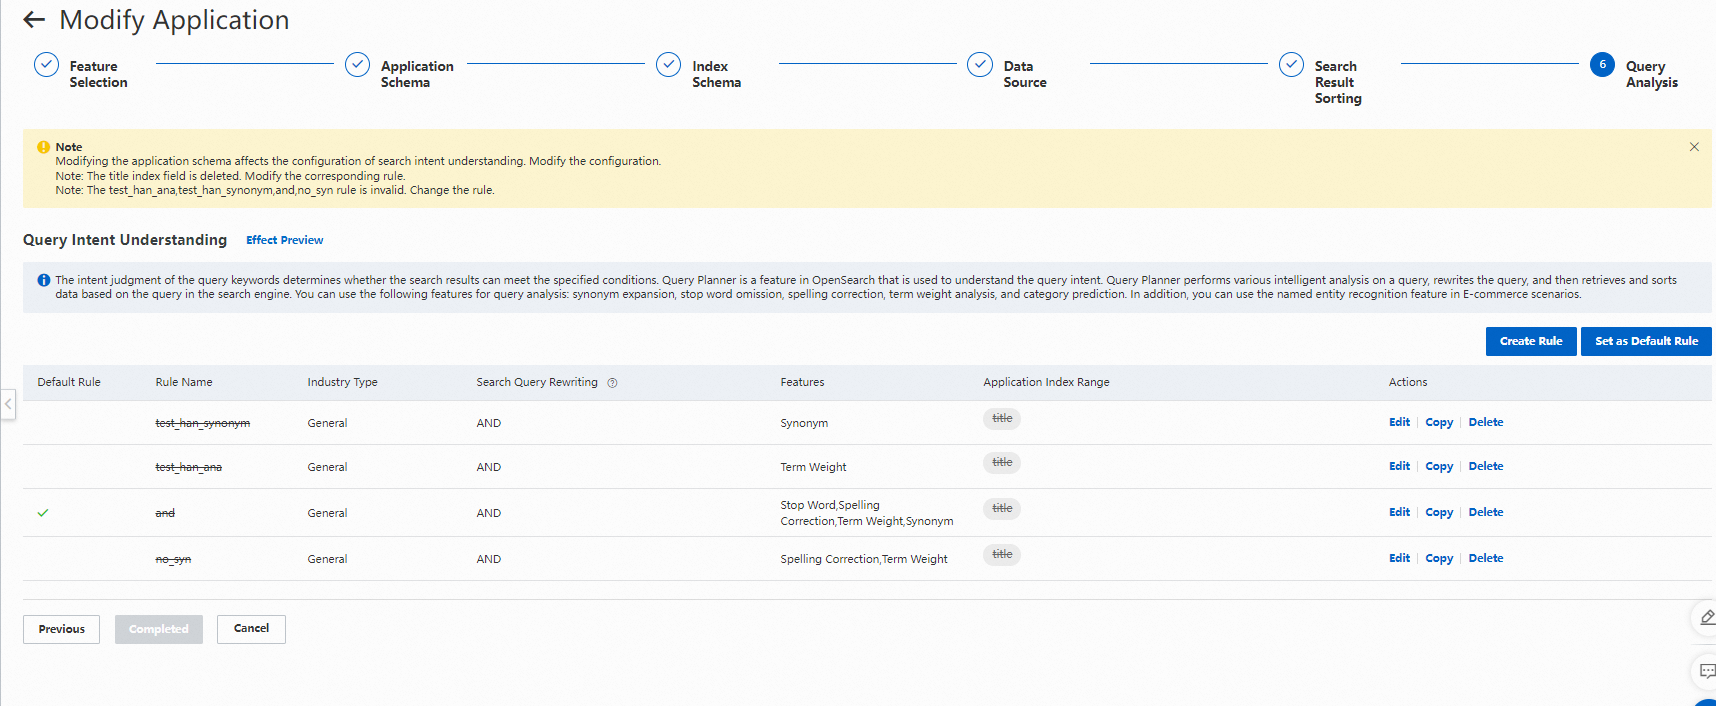
Task: Expand the collapsed left sidebar panel
Action: pyautogui.click(x=8, y=405)
